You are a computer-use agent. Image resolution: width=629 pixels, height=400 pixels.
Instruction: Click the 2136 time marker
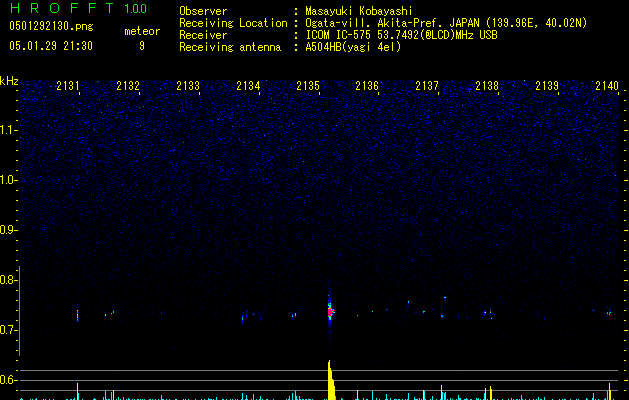(x=367, y=86)
